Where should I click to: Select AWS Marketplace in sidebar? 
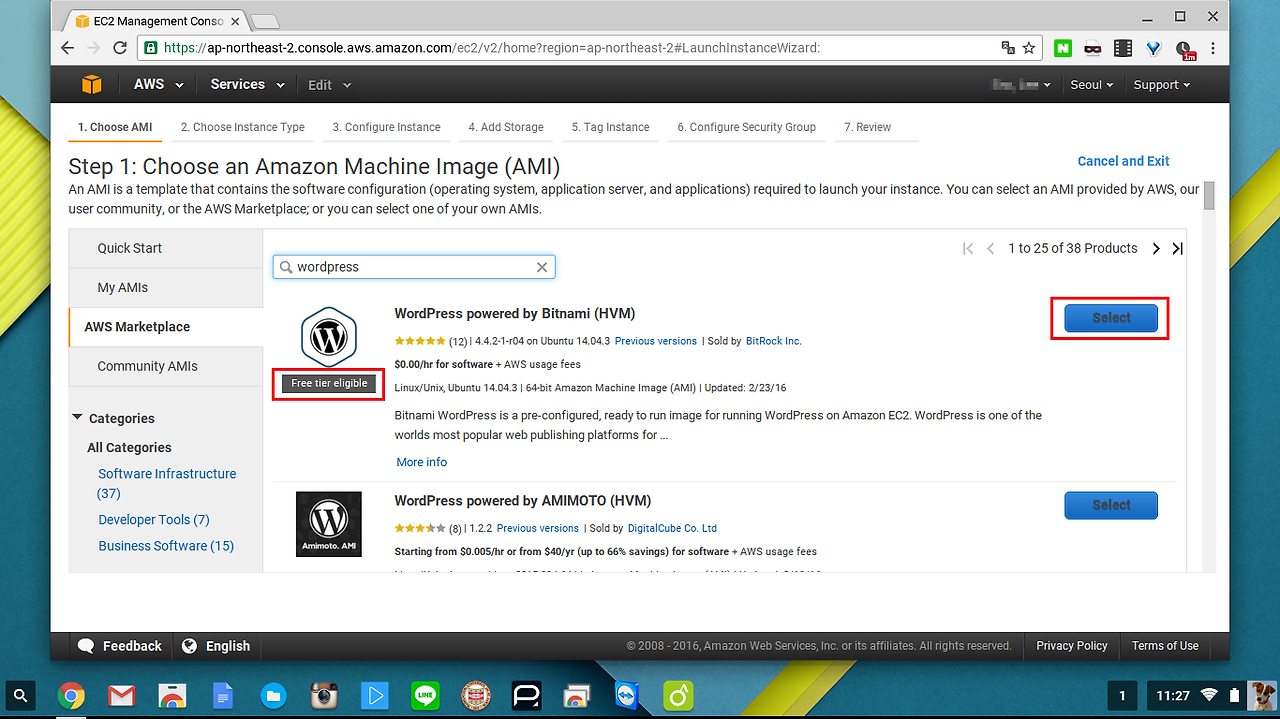coord(166,327)
